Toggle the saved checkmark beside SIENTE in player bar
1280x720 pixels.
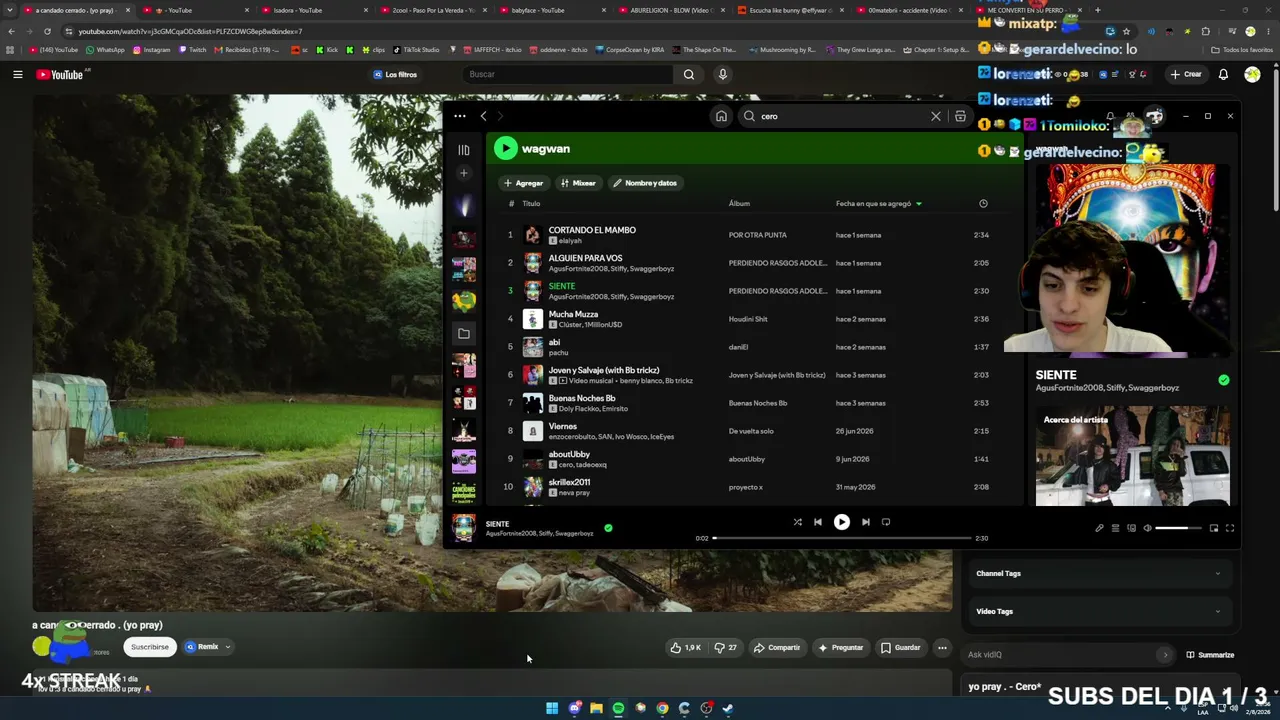click(x=608, y=528)
